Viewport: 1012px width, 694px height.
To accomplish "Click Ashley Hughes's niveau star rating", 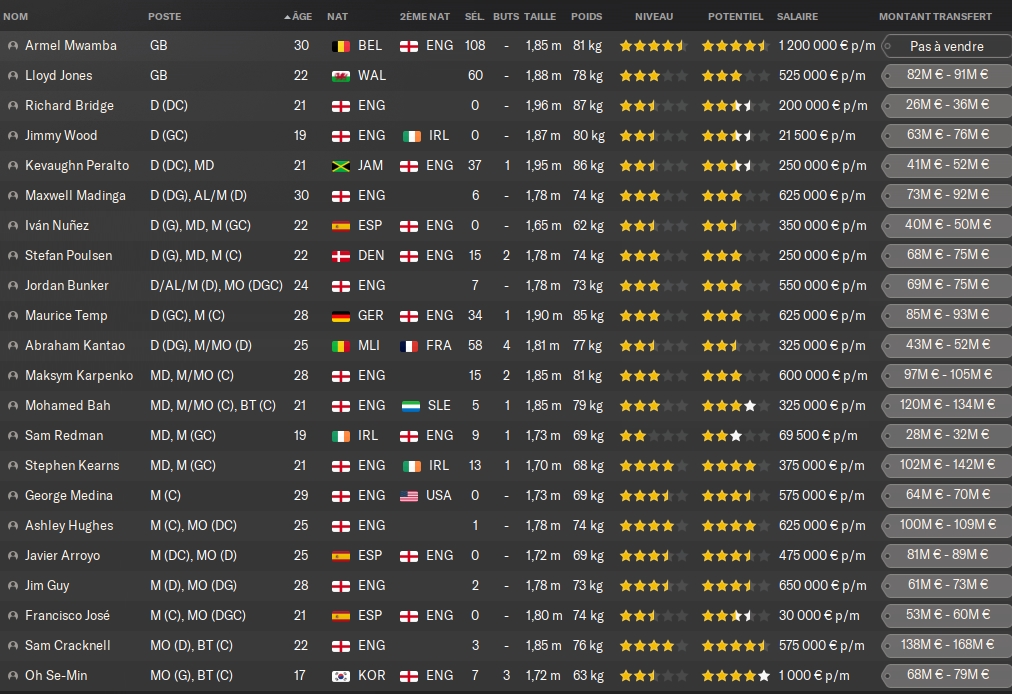I will pos(653,526).
